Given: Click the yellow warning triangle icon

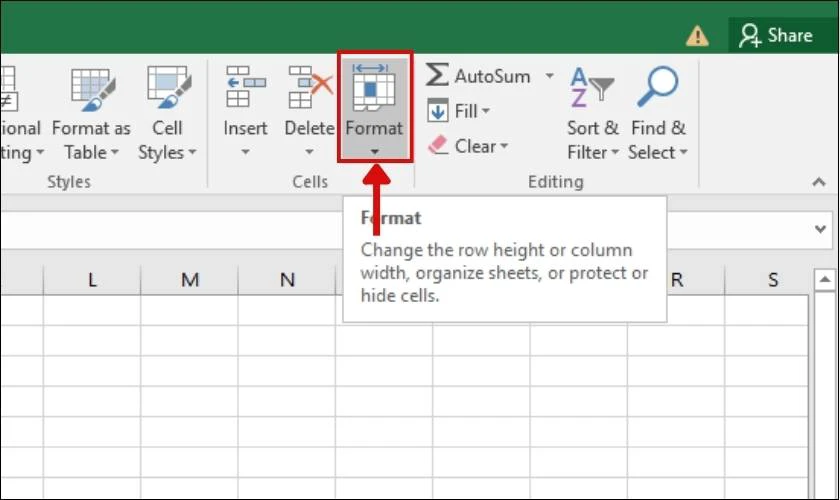Looking at the screenshot, I should pyautogui.click(x=697, y=36).
